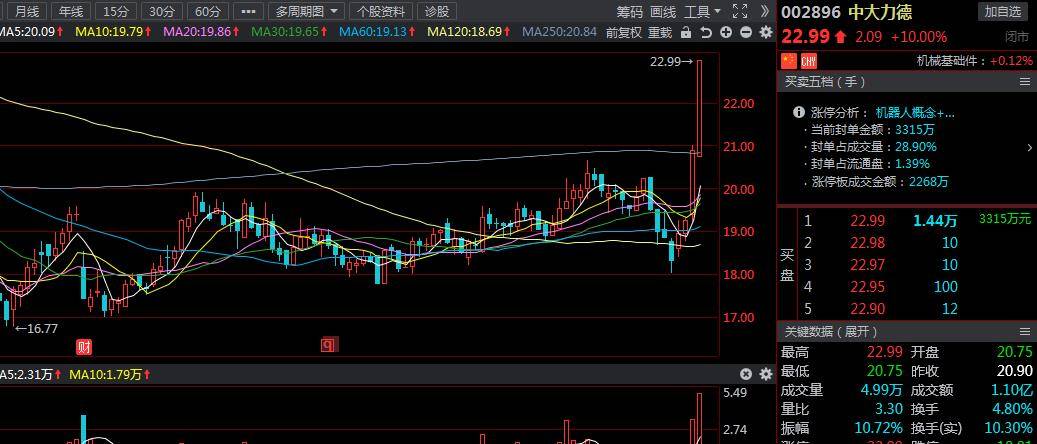Switch to 30分 minute chart tab
Viewport: 1037px width, 444px height.
161,11
